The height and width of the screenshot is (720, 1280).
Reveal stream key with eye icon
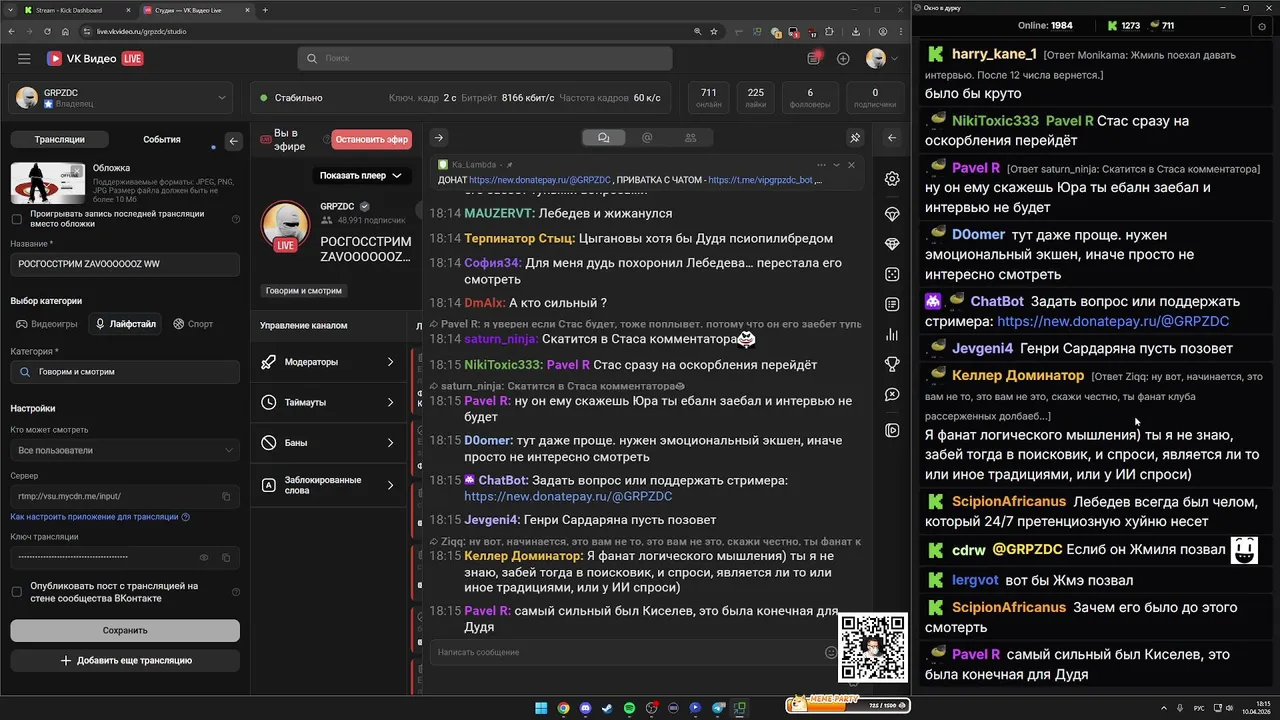pos(204,557)
